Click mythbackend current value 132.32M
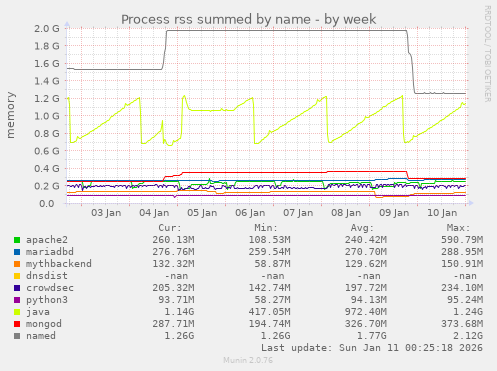The image size is (497, 371). point(173,264)
